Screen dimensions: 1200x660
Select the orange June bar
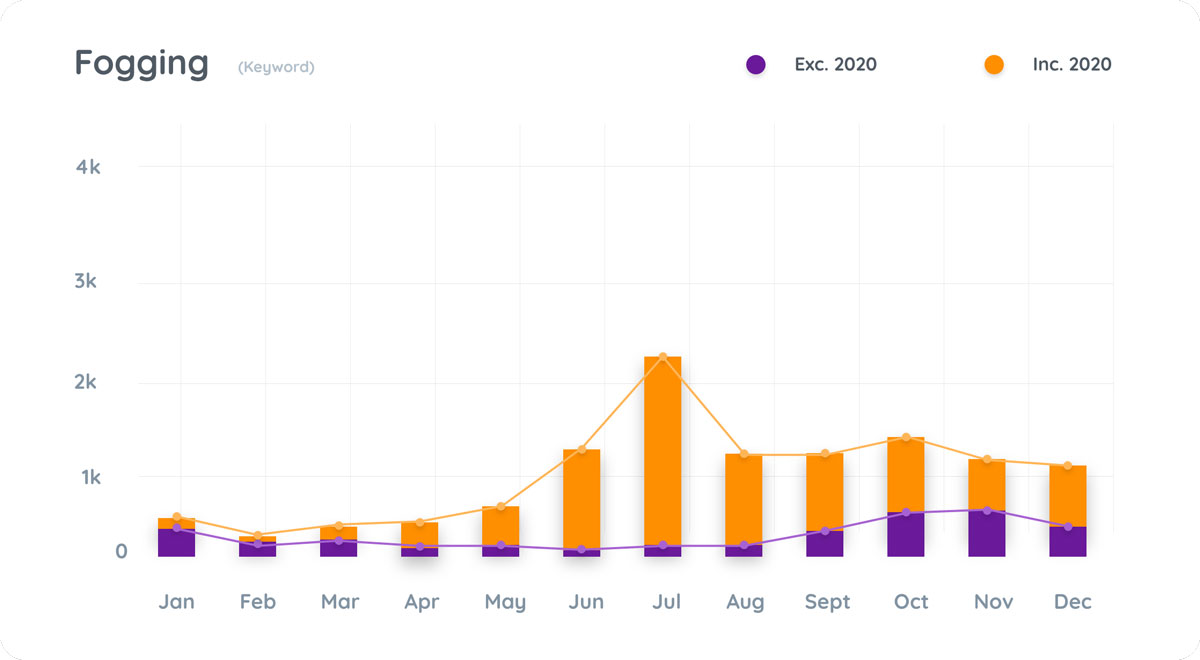(x=582, y=498)
